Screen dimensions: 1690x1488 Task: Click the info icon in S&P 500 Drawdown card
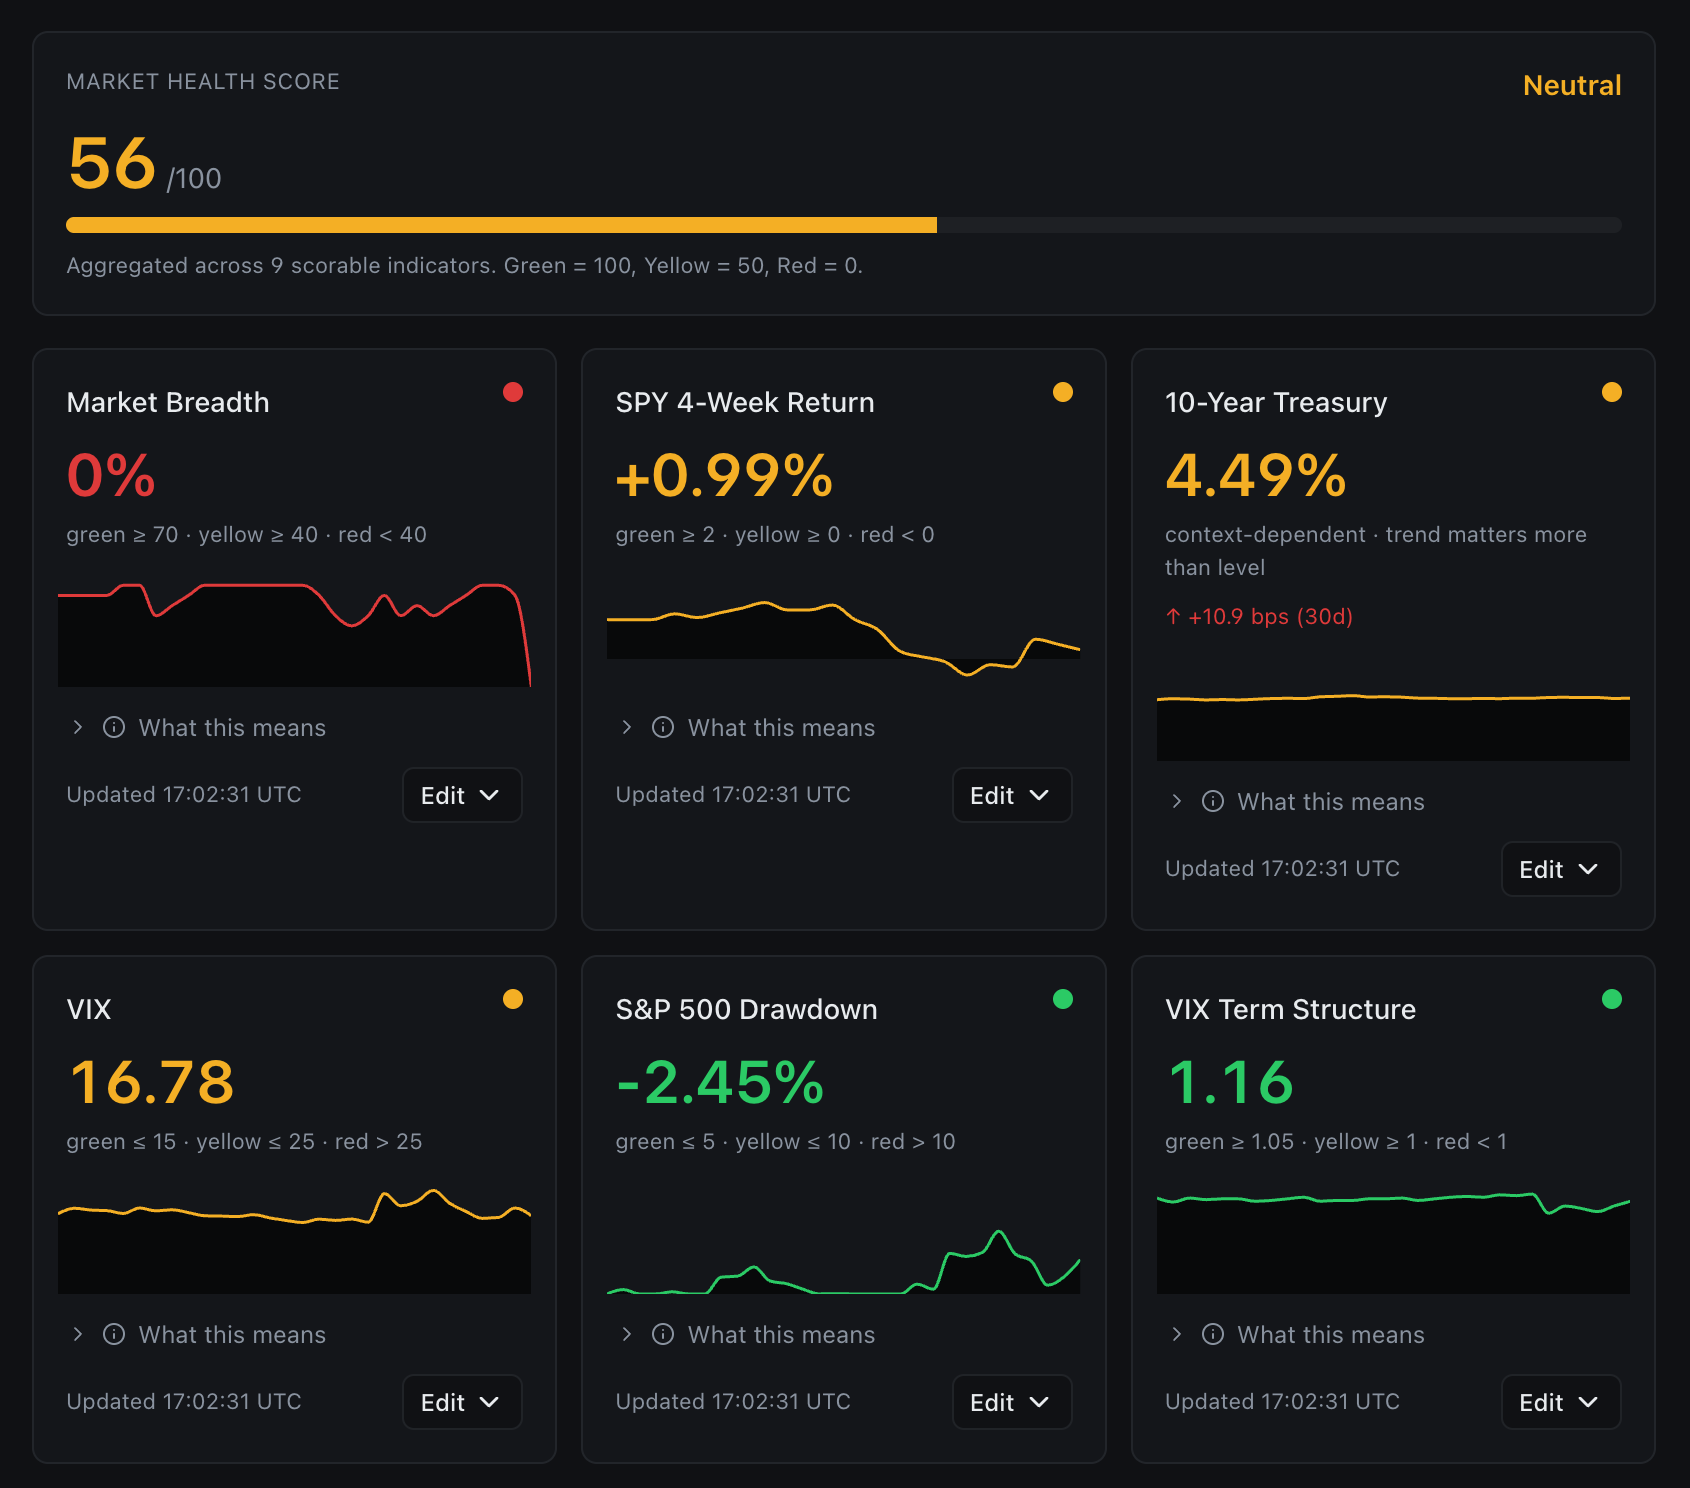(663, 1334)
